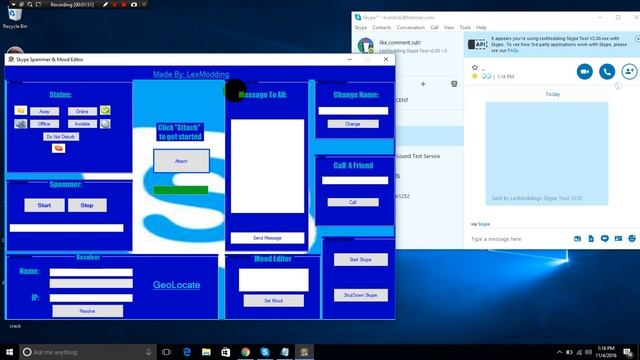The width and height of the screenshot is (640, 360).
Task: Click the Change Name input field
Action: point(353,111)
